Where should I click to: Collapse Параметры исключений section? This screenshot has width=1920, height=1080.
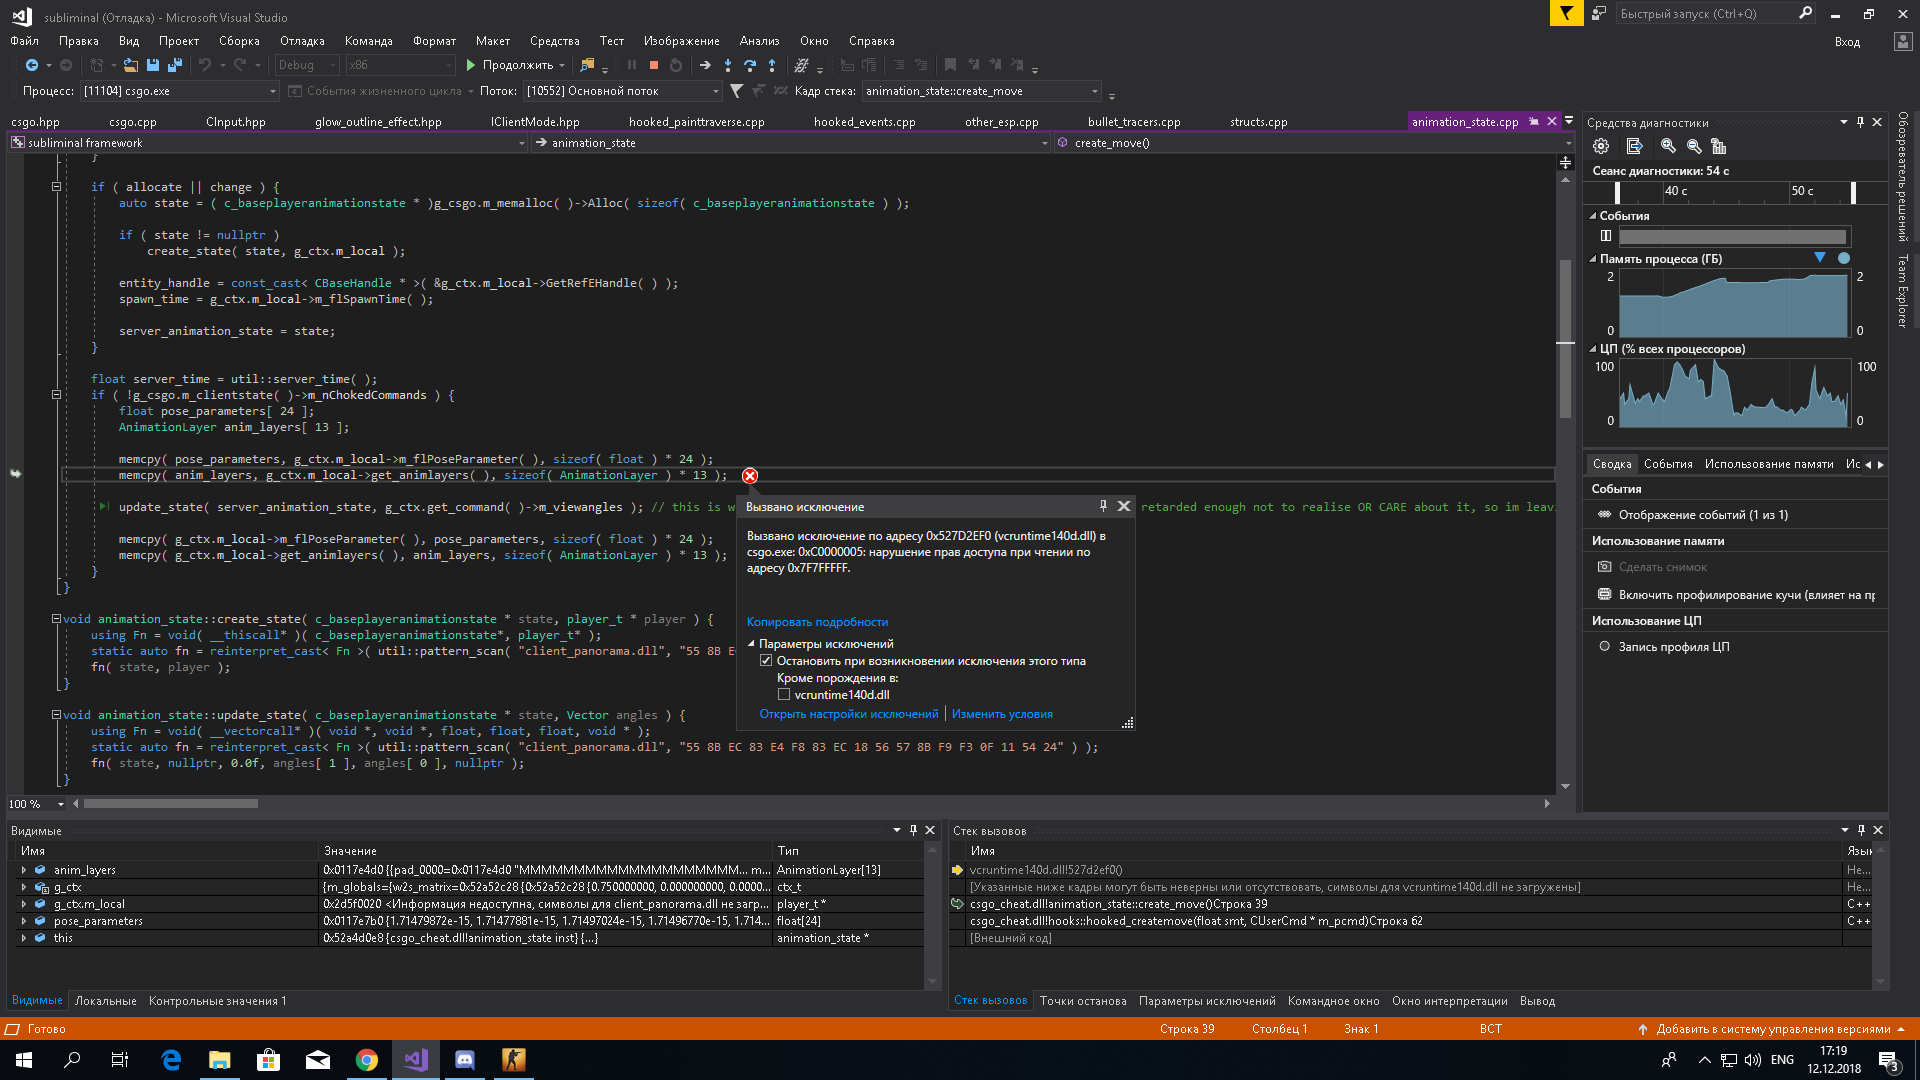751,644
